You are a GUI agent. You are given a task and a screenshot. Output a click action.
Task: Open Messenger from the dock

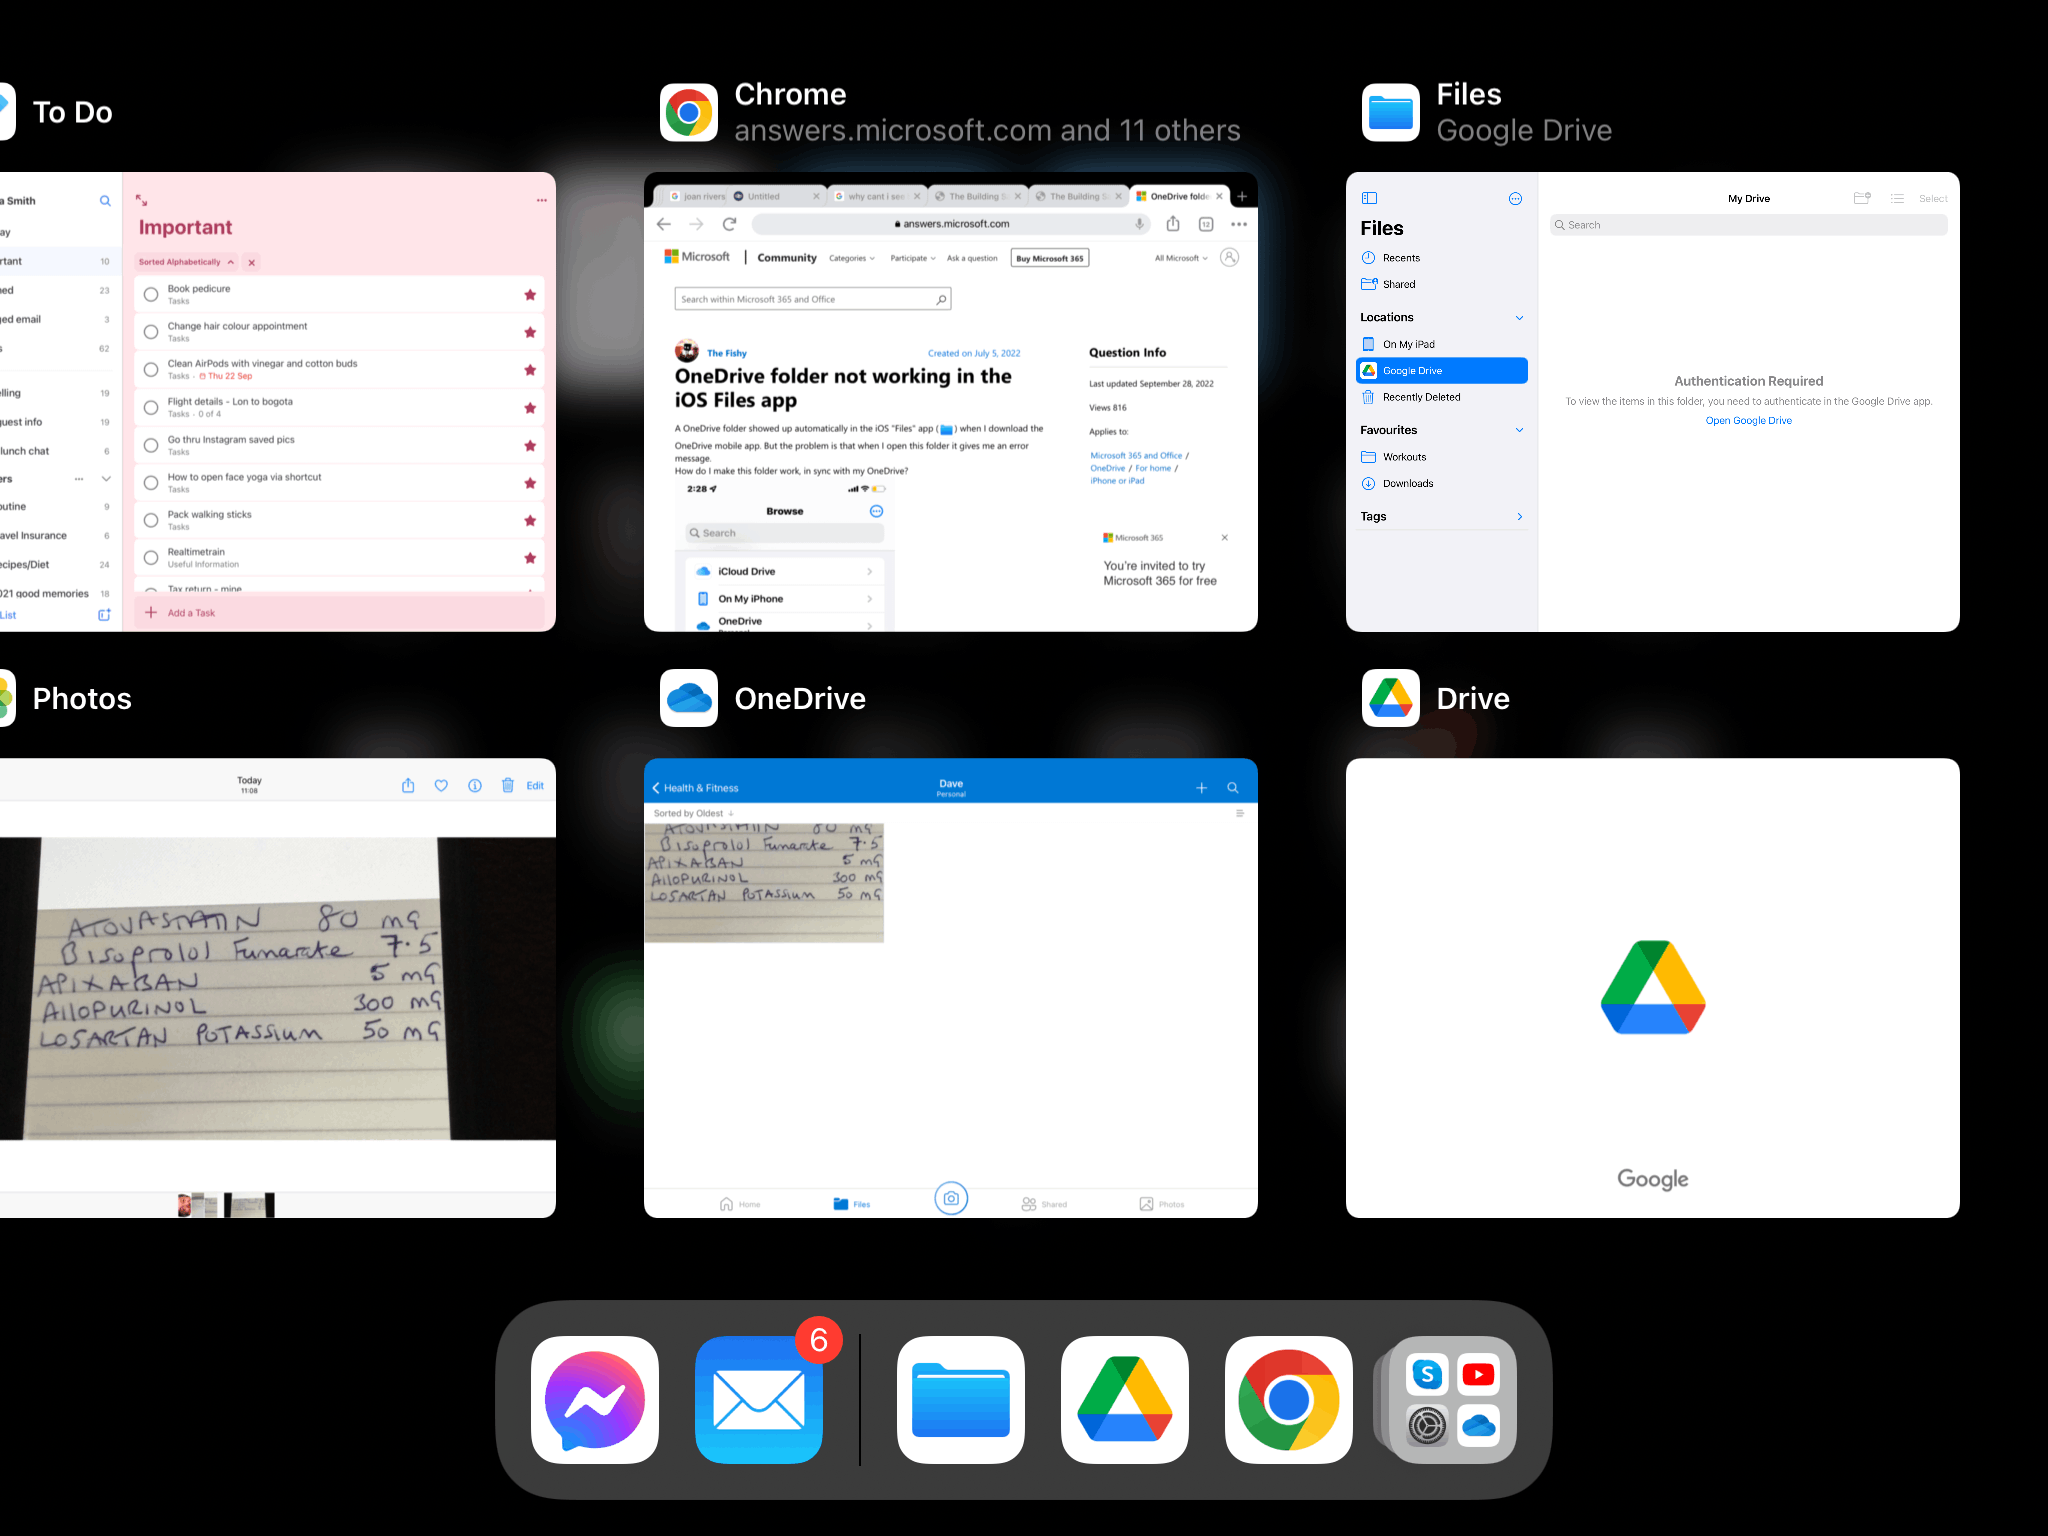click(x=595, y=1399)
